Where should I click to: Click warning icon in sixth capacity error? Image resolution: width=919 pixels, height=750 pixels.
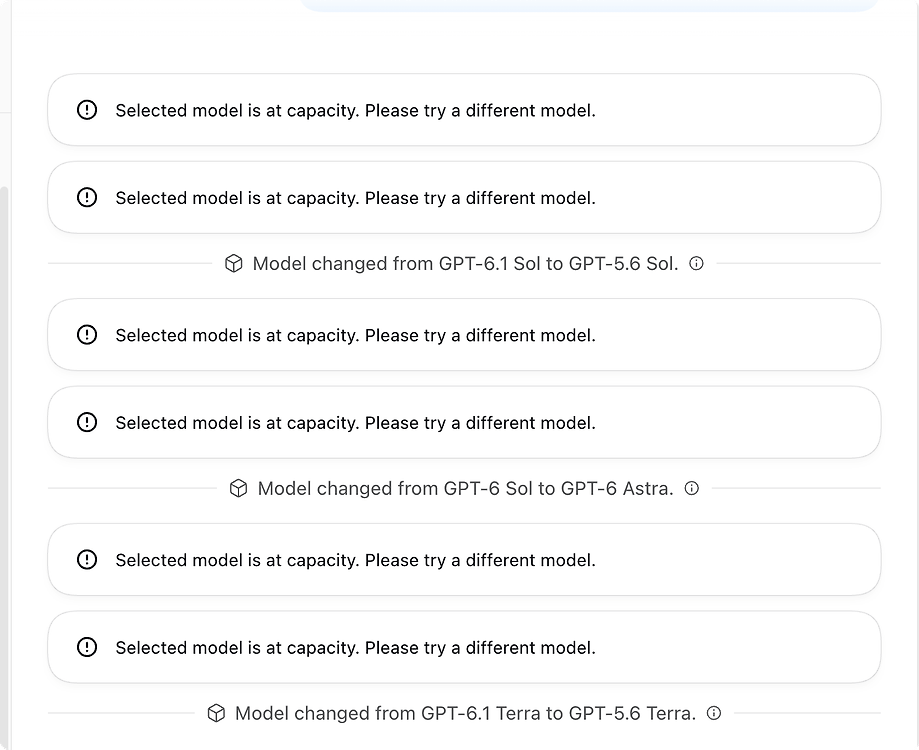pyautogui.click(x=87, y=647)
